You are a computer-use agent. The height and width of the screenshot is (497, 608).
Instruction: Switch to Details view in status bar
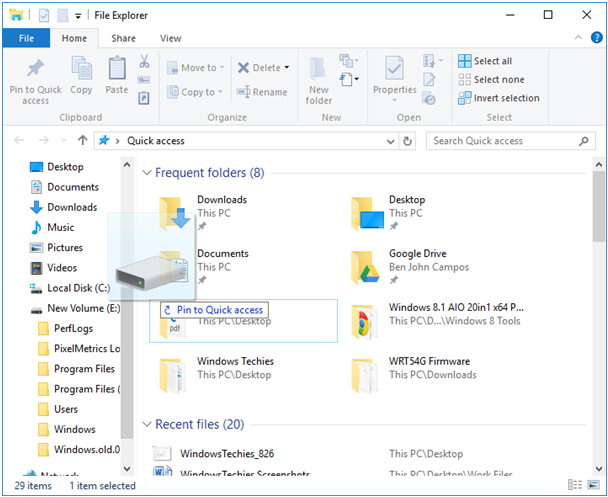pos(575,485)
